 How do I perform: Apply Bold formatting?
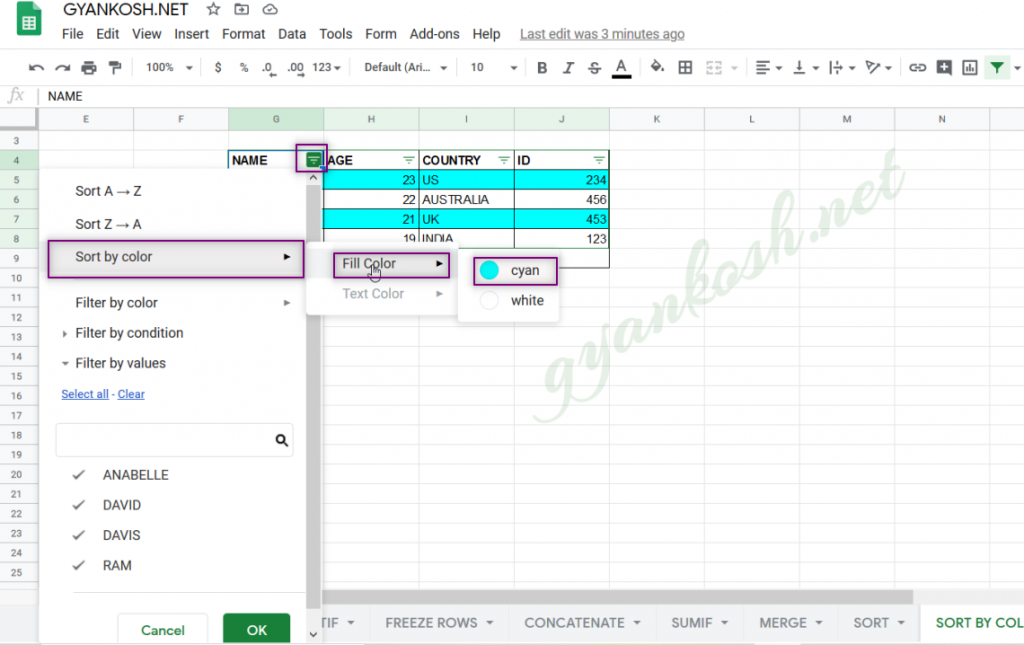[x=542, y=67]
